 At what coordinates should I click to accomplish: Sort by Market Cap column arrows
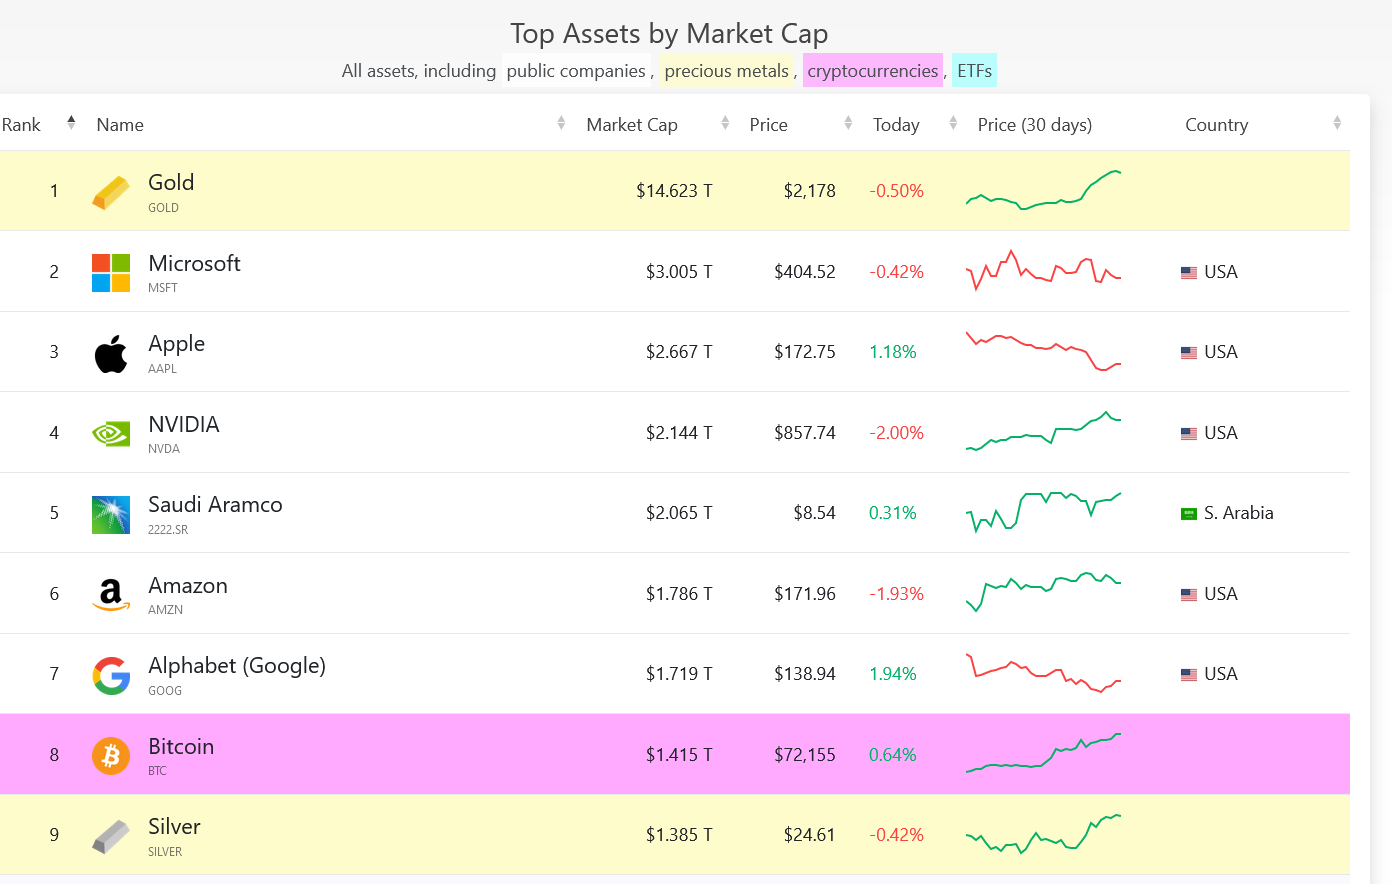[725, 123]
